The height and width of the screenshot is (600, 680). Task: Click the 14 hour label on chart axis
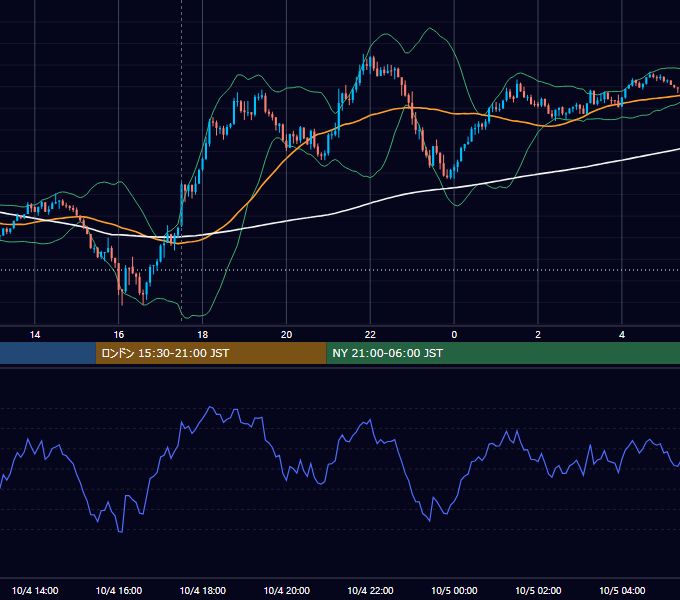click(35, 335)
